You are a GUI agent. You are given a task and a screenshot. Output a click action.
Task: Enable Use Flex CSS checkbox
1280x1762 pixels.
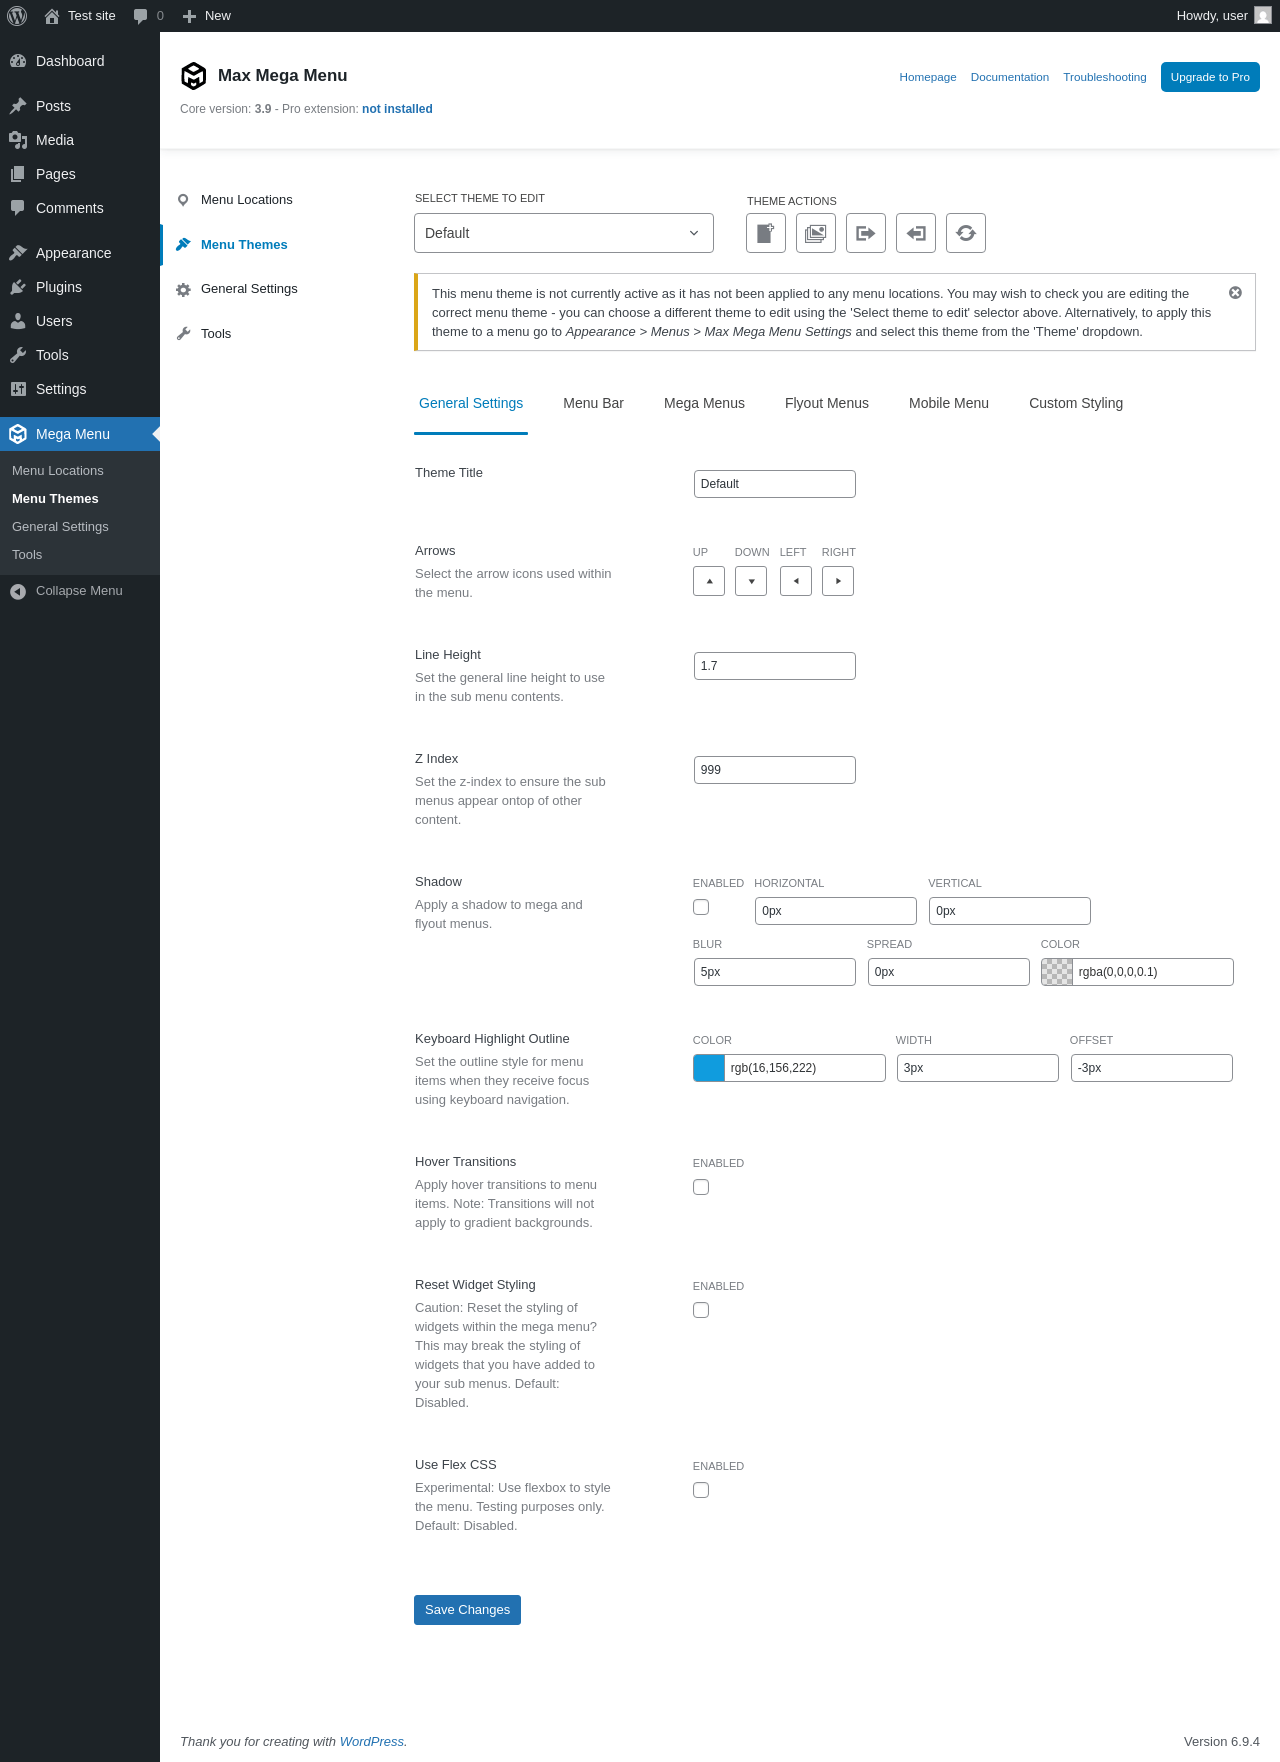point(701,1490)
